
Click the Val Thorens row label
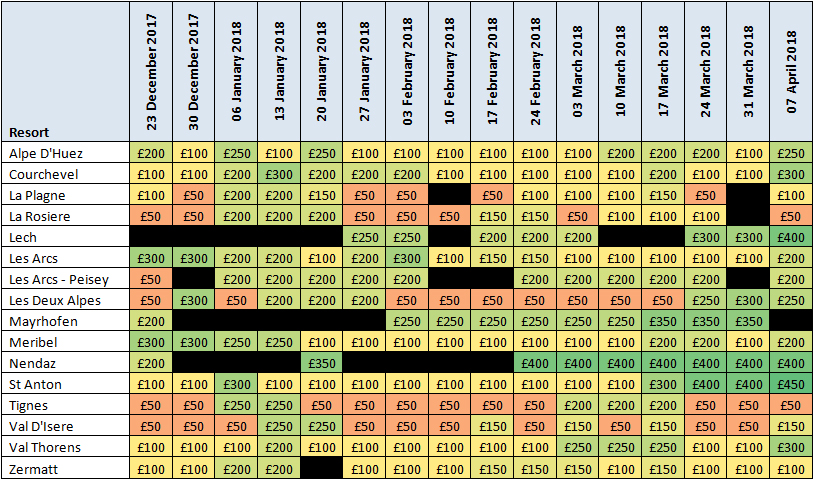click(x=65, y=447)
